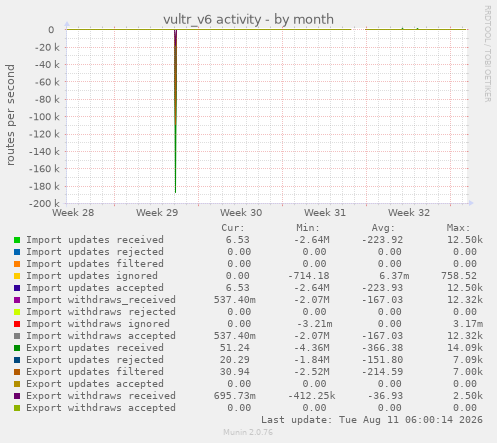The width and height of the screenshot is (497, 443).
Task: Click the Import updates received green swatch
Action: 17,240
